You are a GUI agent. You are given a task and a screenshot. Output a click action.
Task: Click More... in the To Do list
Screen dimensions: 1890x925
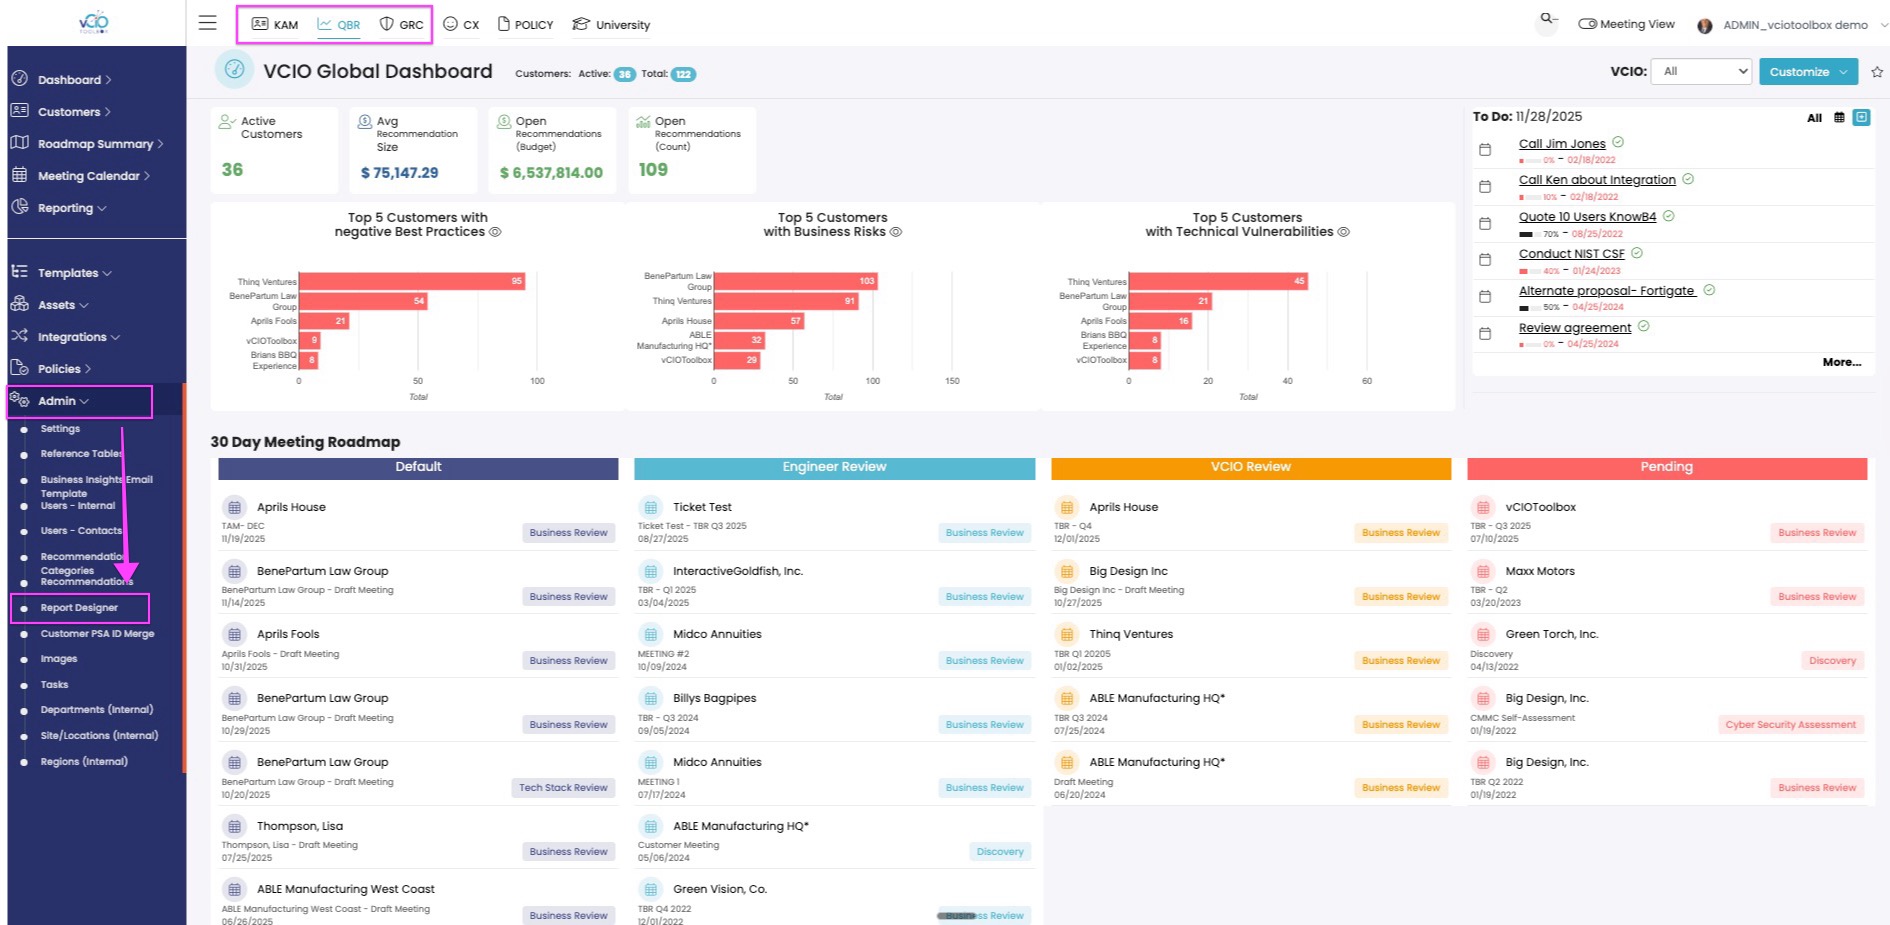[x=1841, y=362]
